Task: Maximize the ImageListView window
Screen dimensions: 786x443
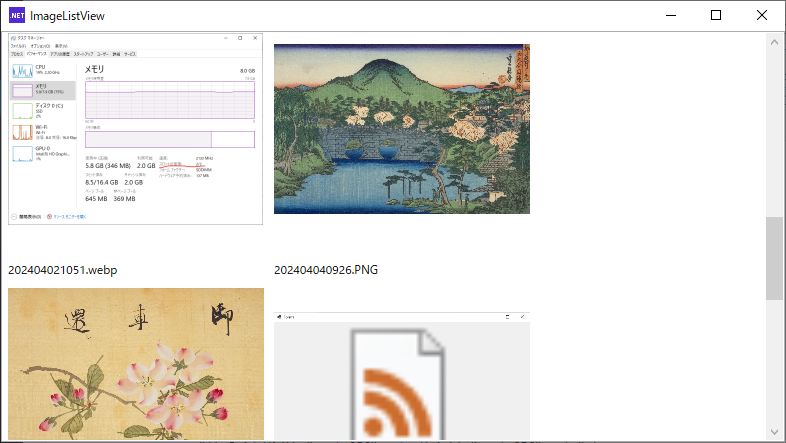Action: 716,16
